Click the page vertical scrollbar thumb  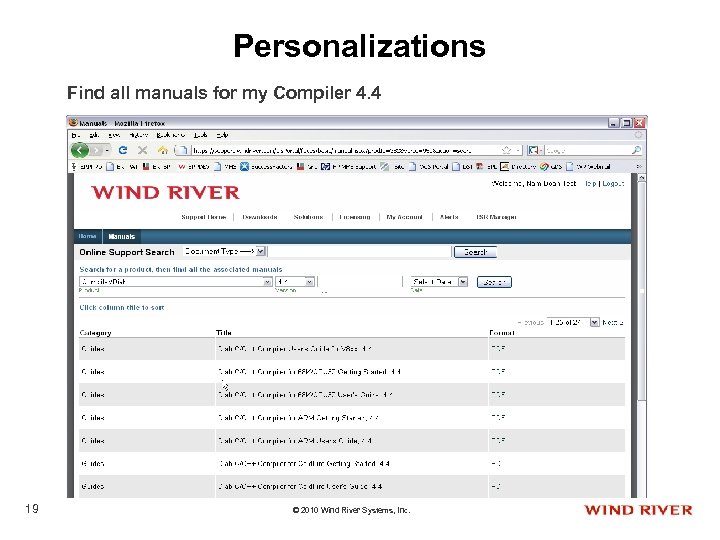[641, 292]
